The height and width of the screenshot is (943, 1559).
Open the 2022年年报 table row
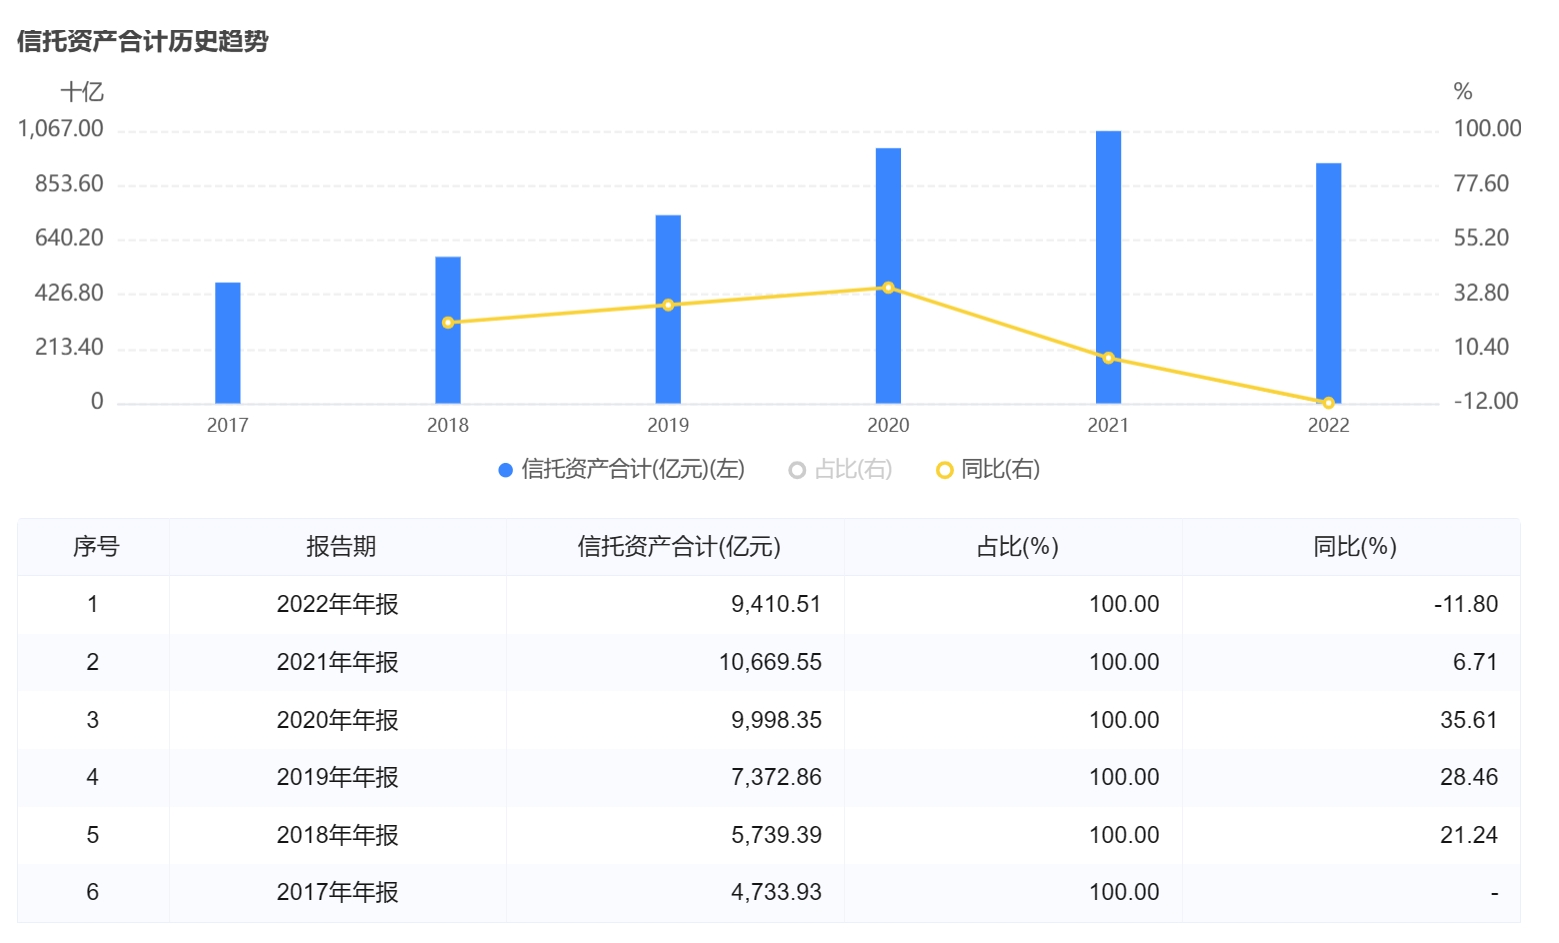(x=338, y=604)
